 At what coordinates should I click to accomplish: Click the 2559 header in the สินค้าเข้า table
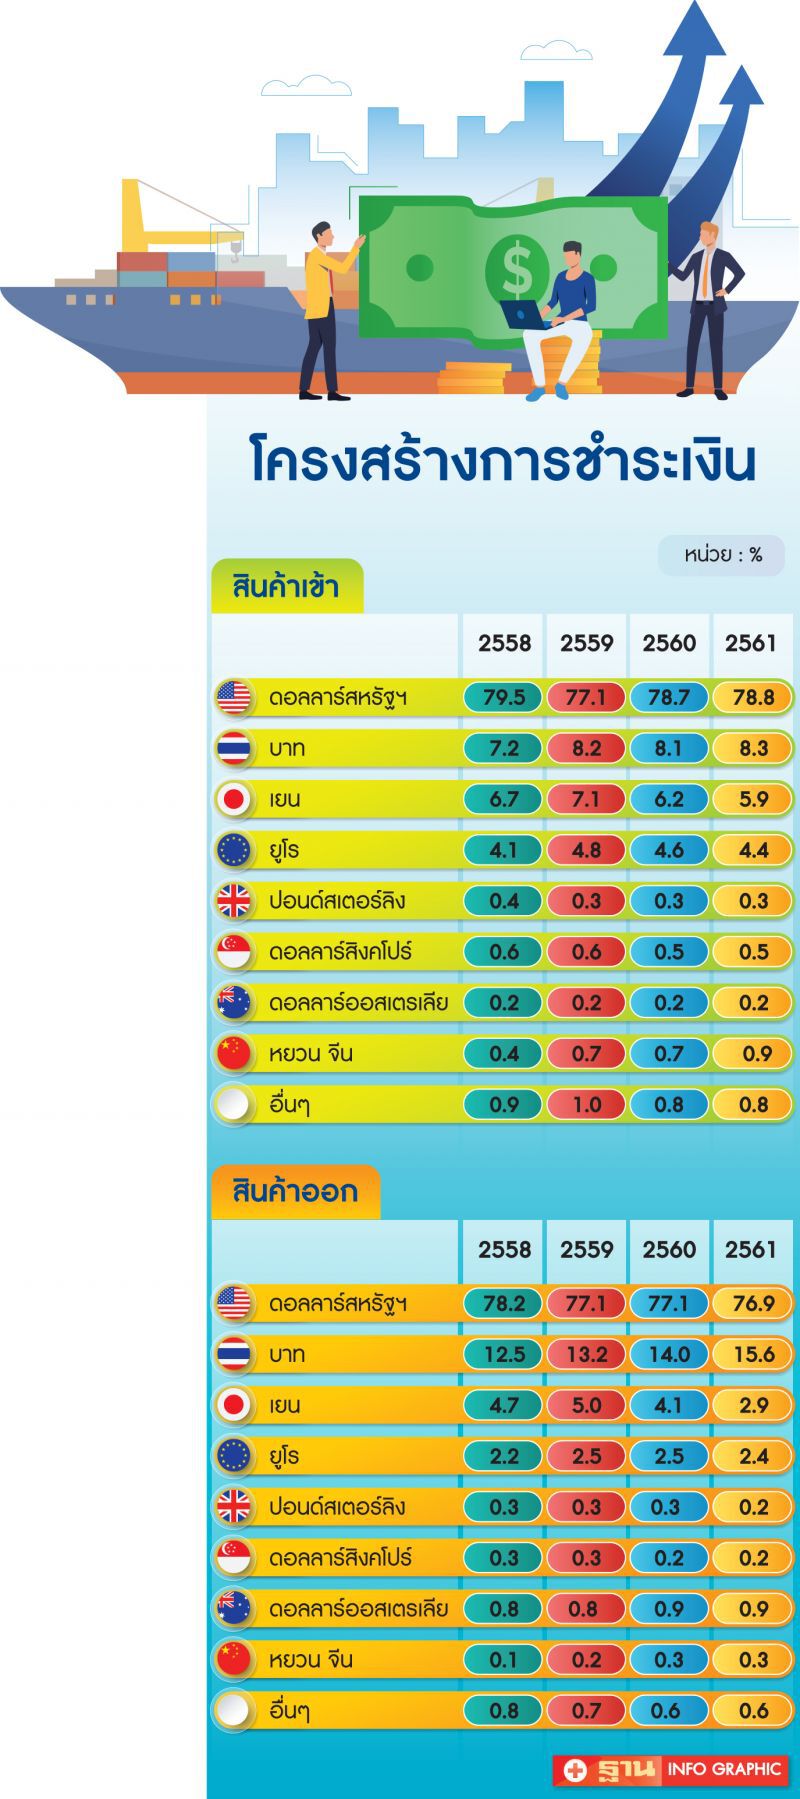click(x=586, y=643)
